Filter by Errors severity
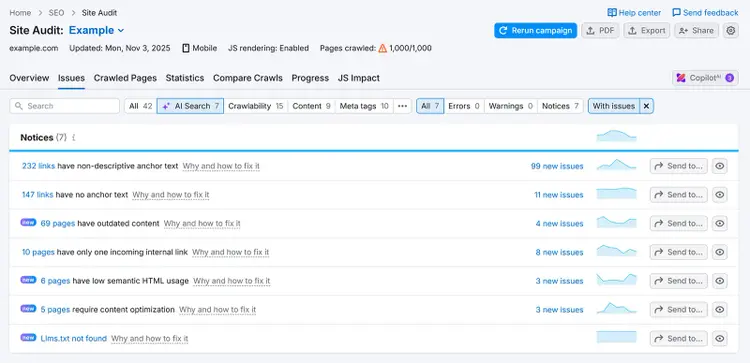750x363 pixels. point(464,106)
